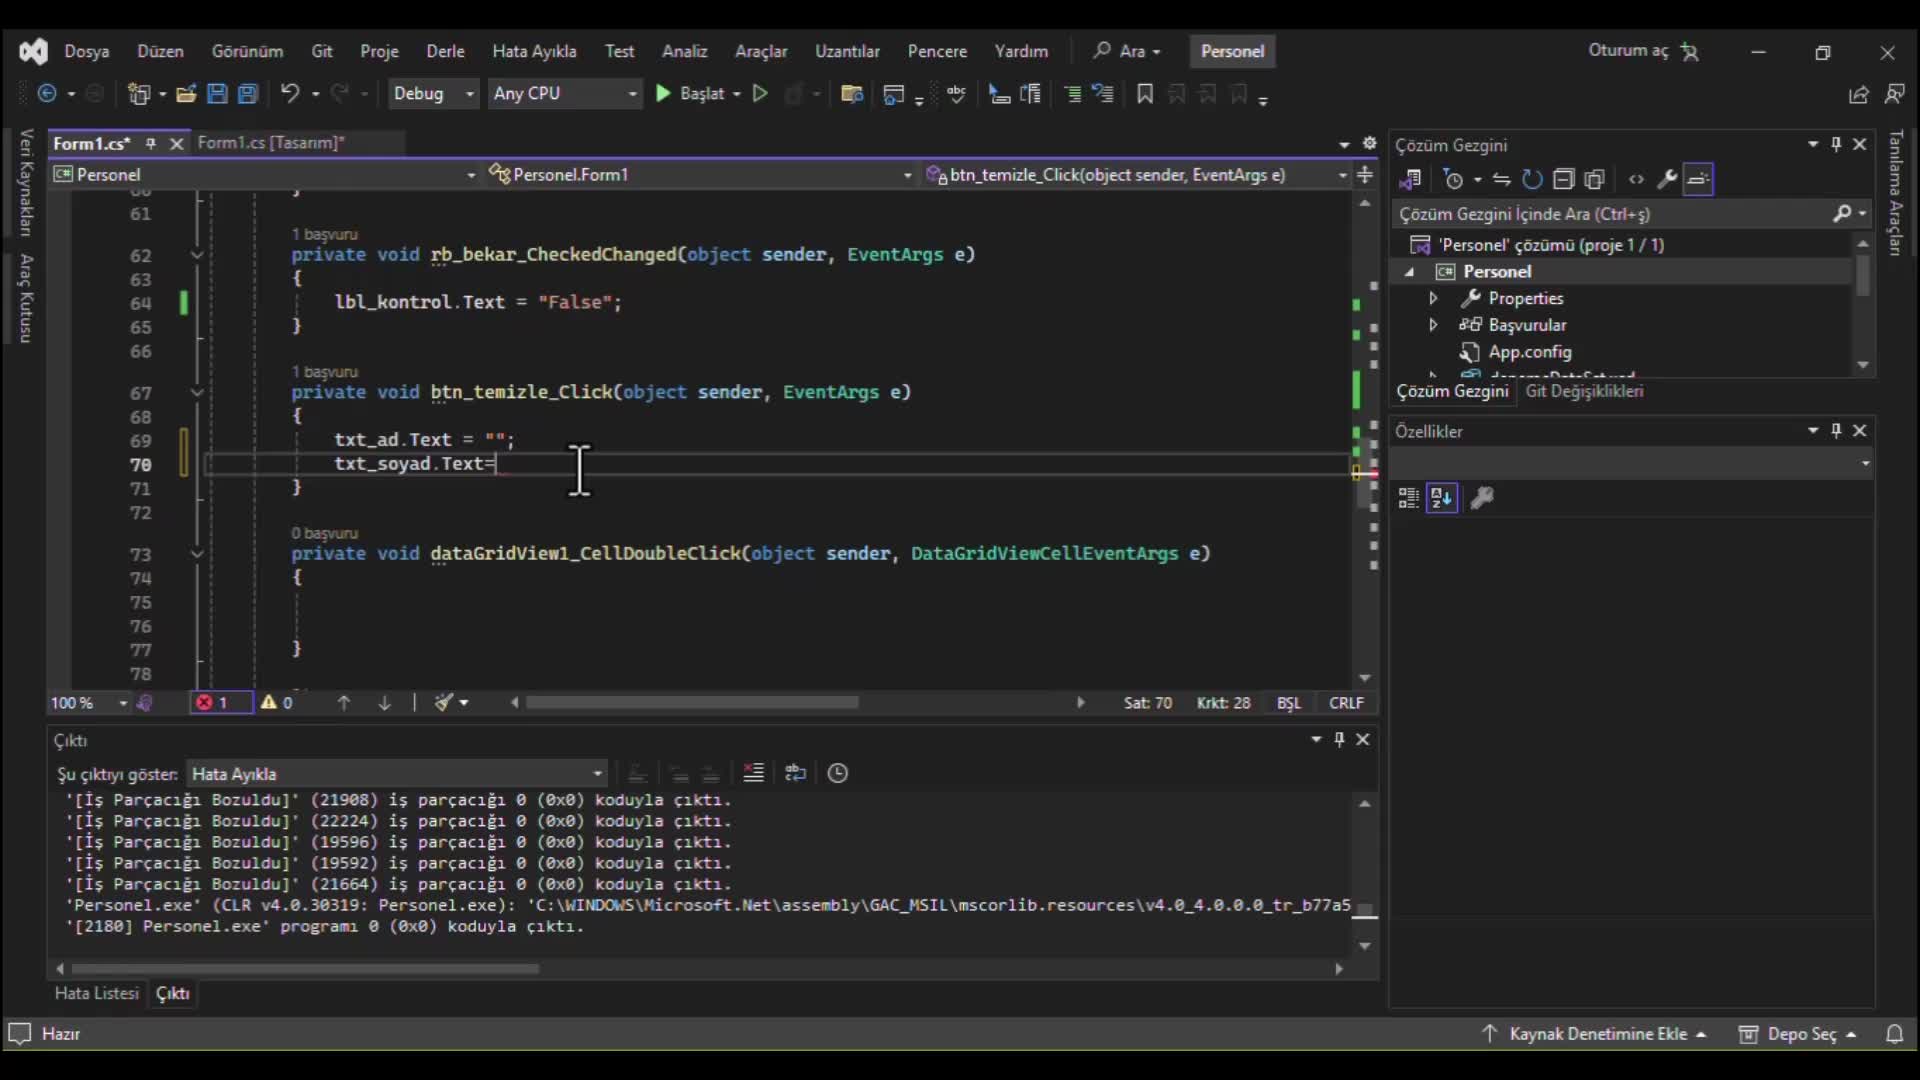Click the CRLF line ending indicator
1920x1080 pixels.
1346,703
